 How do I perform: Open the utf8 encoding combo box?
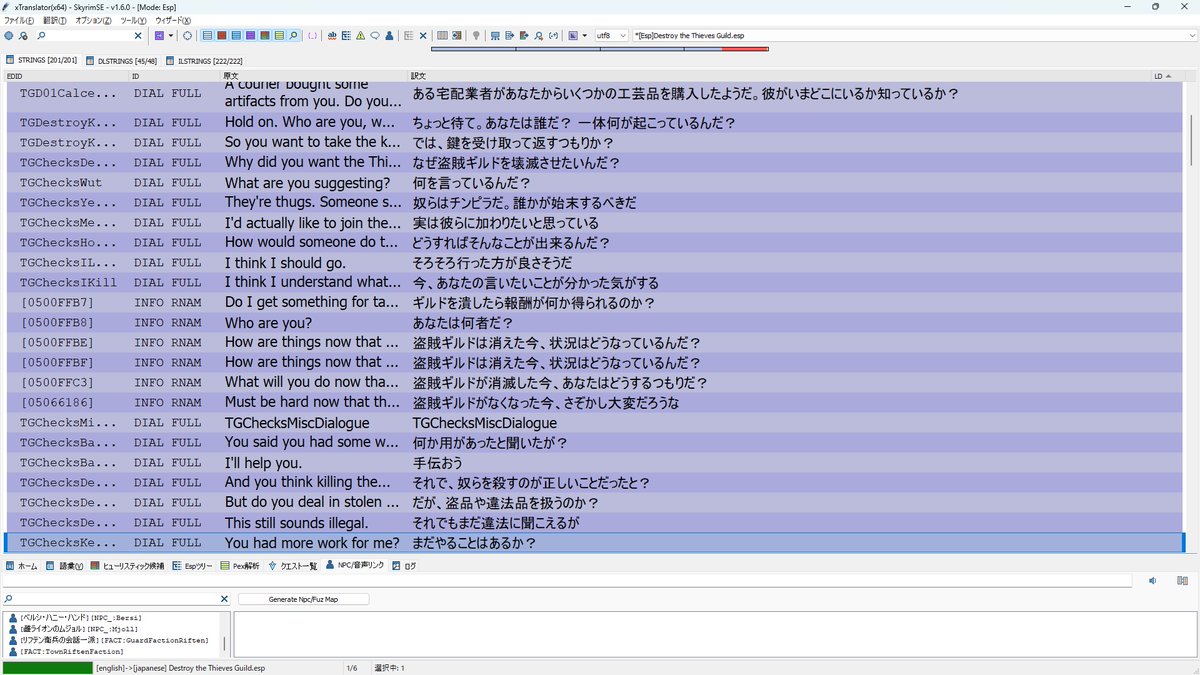610,35
